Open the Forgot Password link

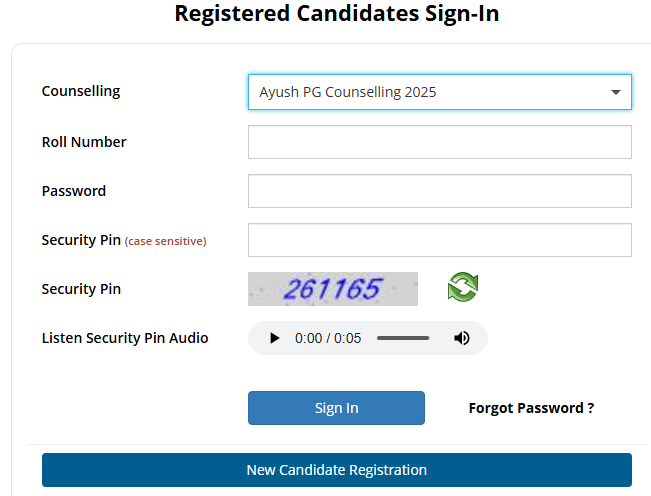click(531, 408)
